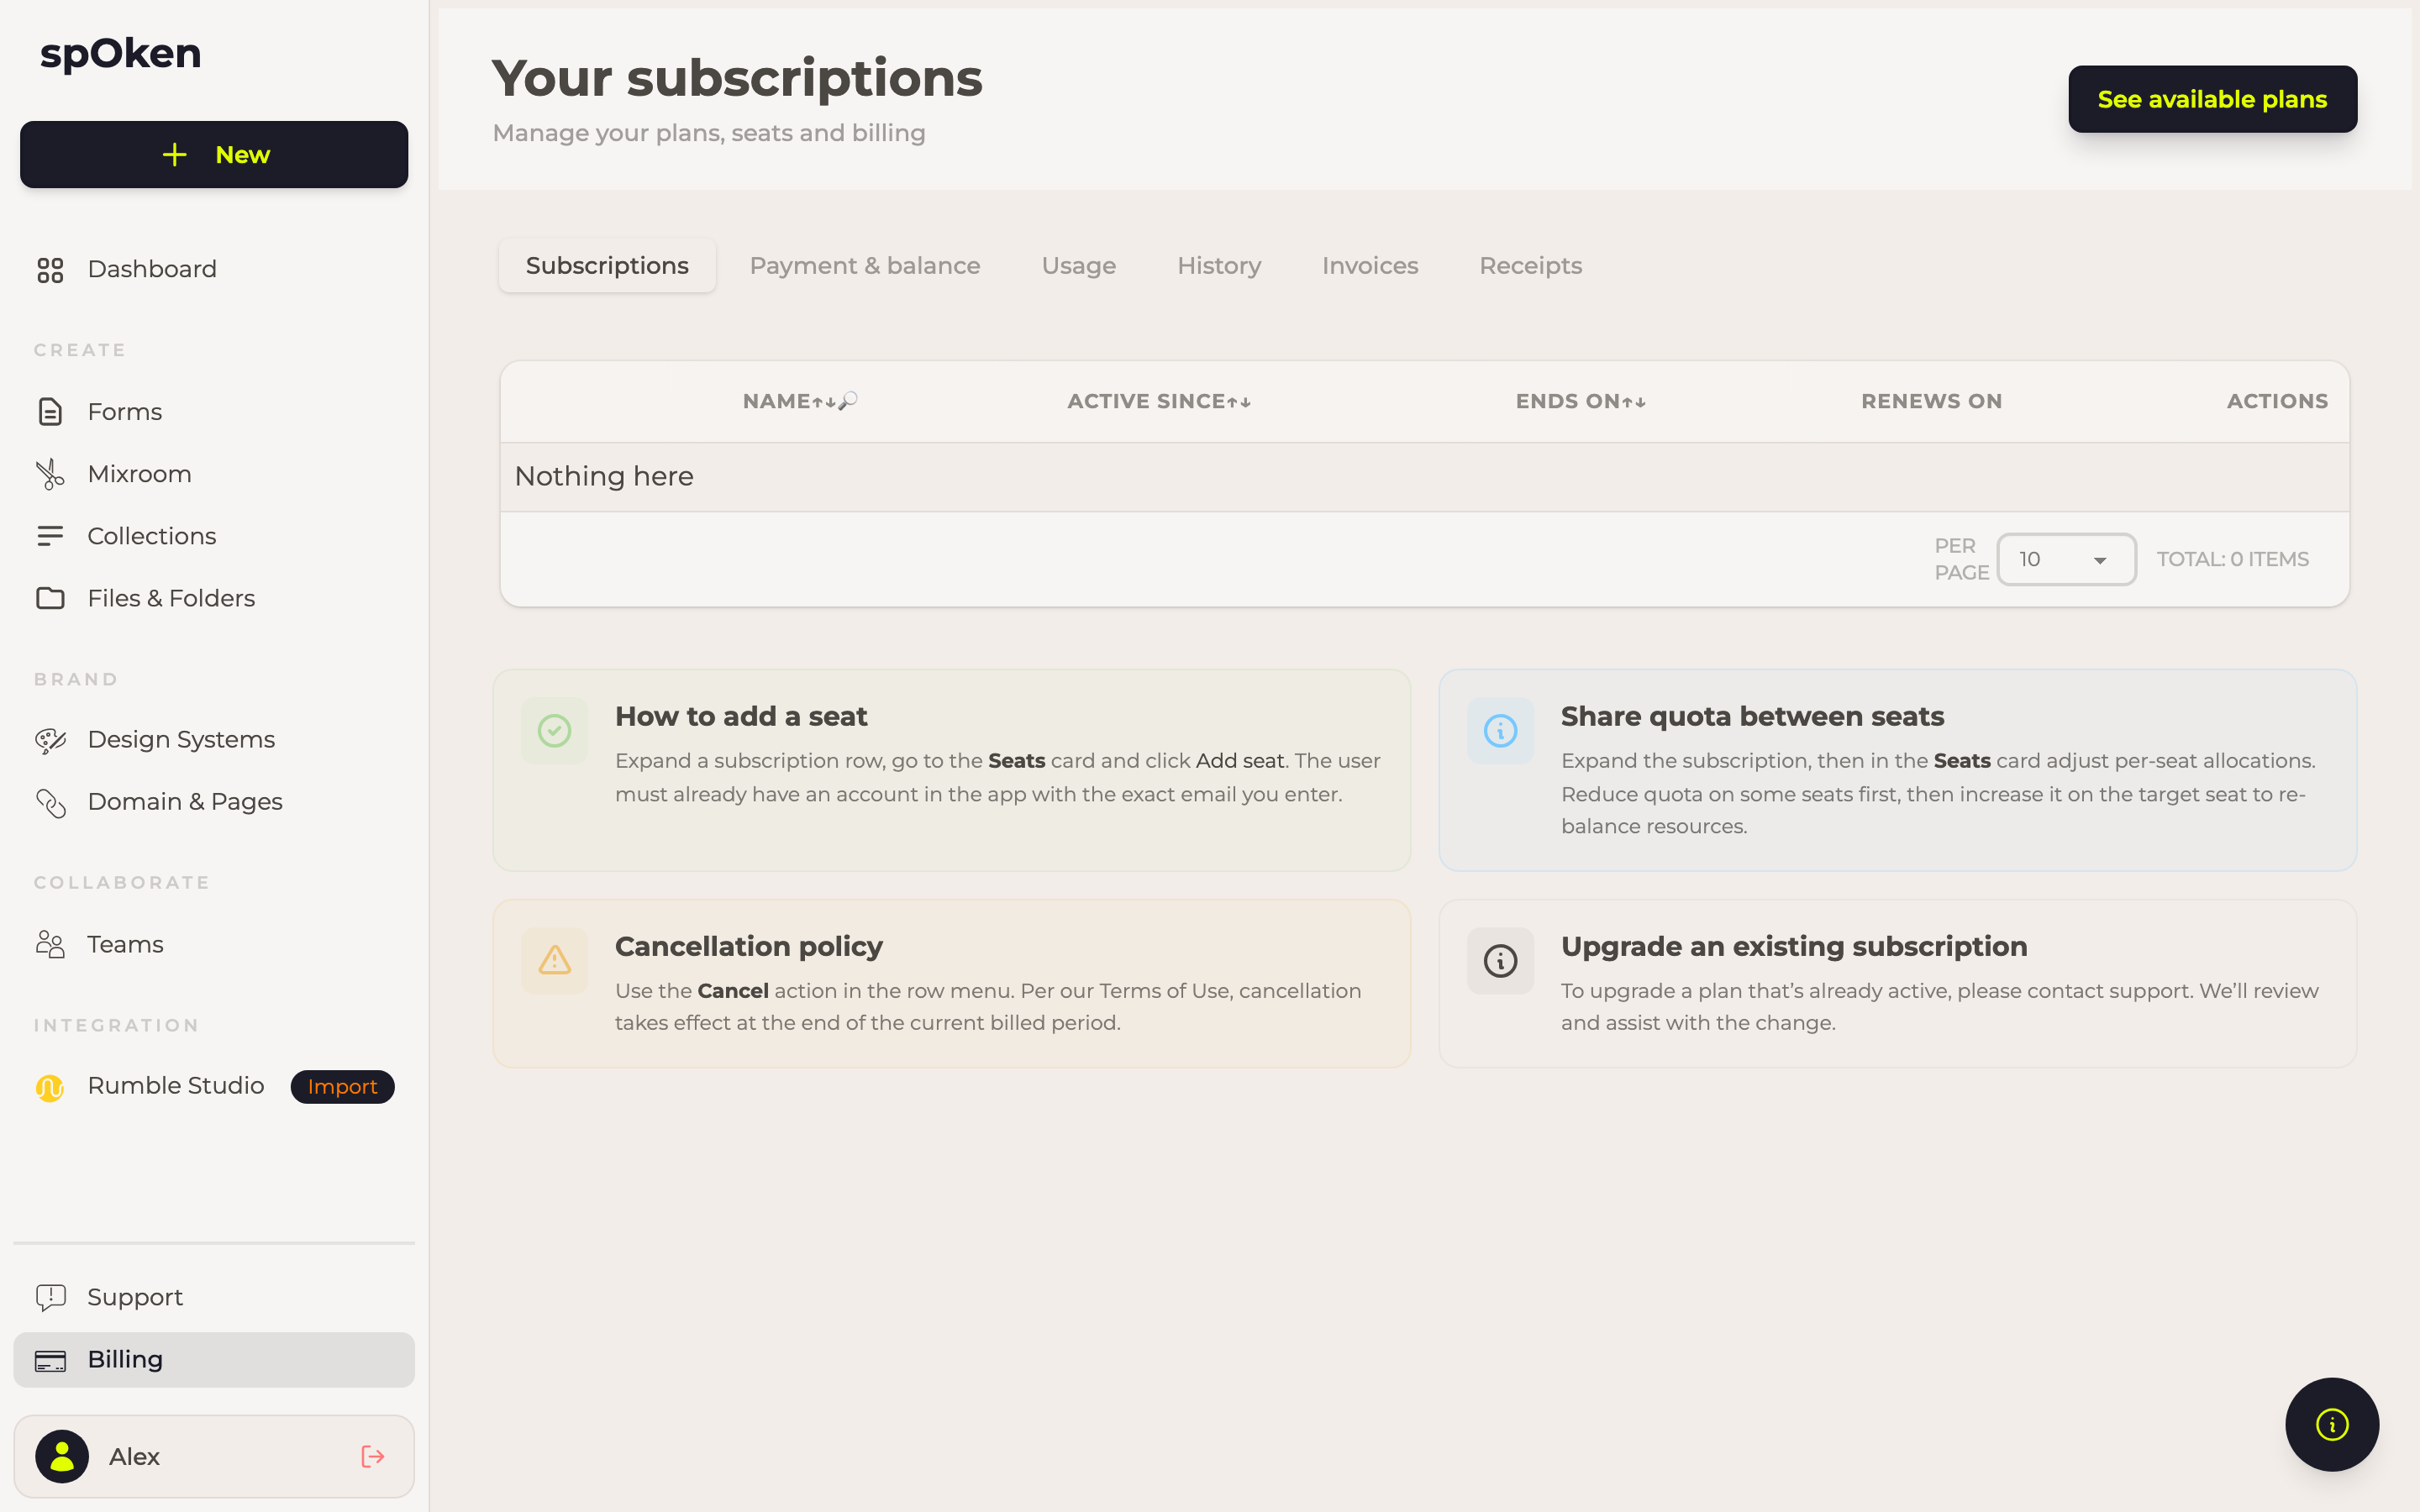The image size is (2420, 1512).
Task: Click the See available plans button
Action: pyautogui.click(x=2212, y=99)
